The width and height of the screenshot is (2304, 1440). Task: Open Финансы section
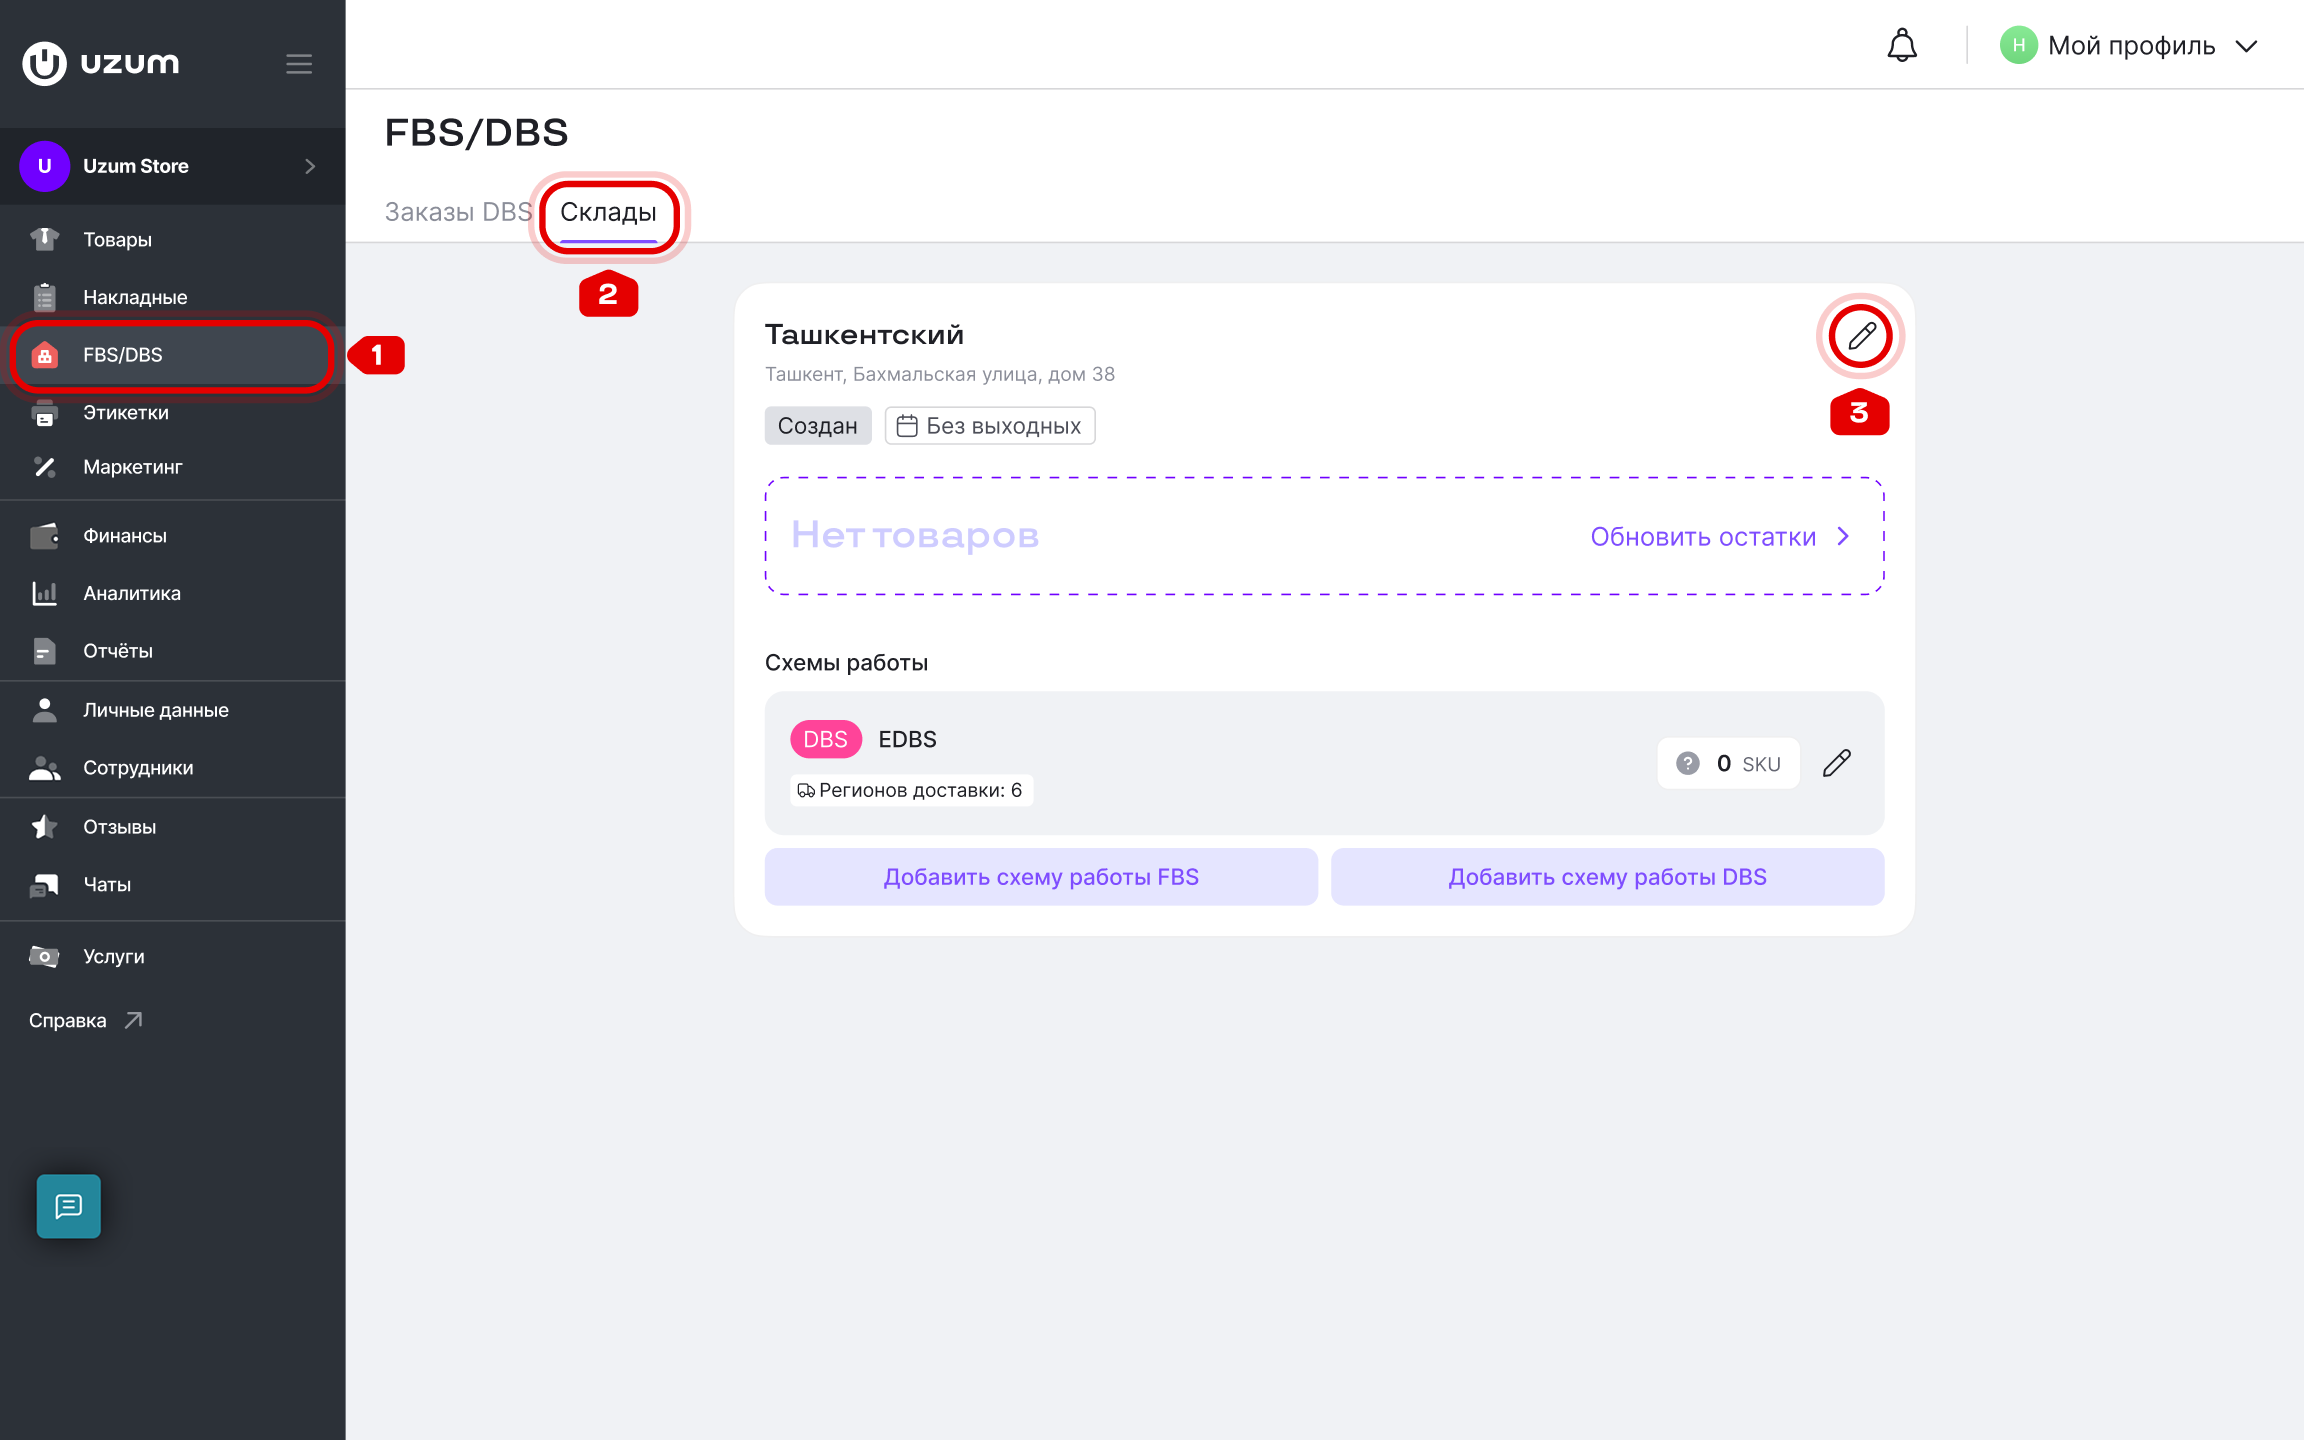(172, 536)
